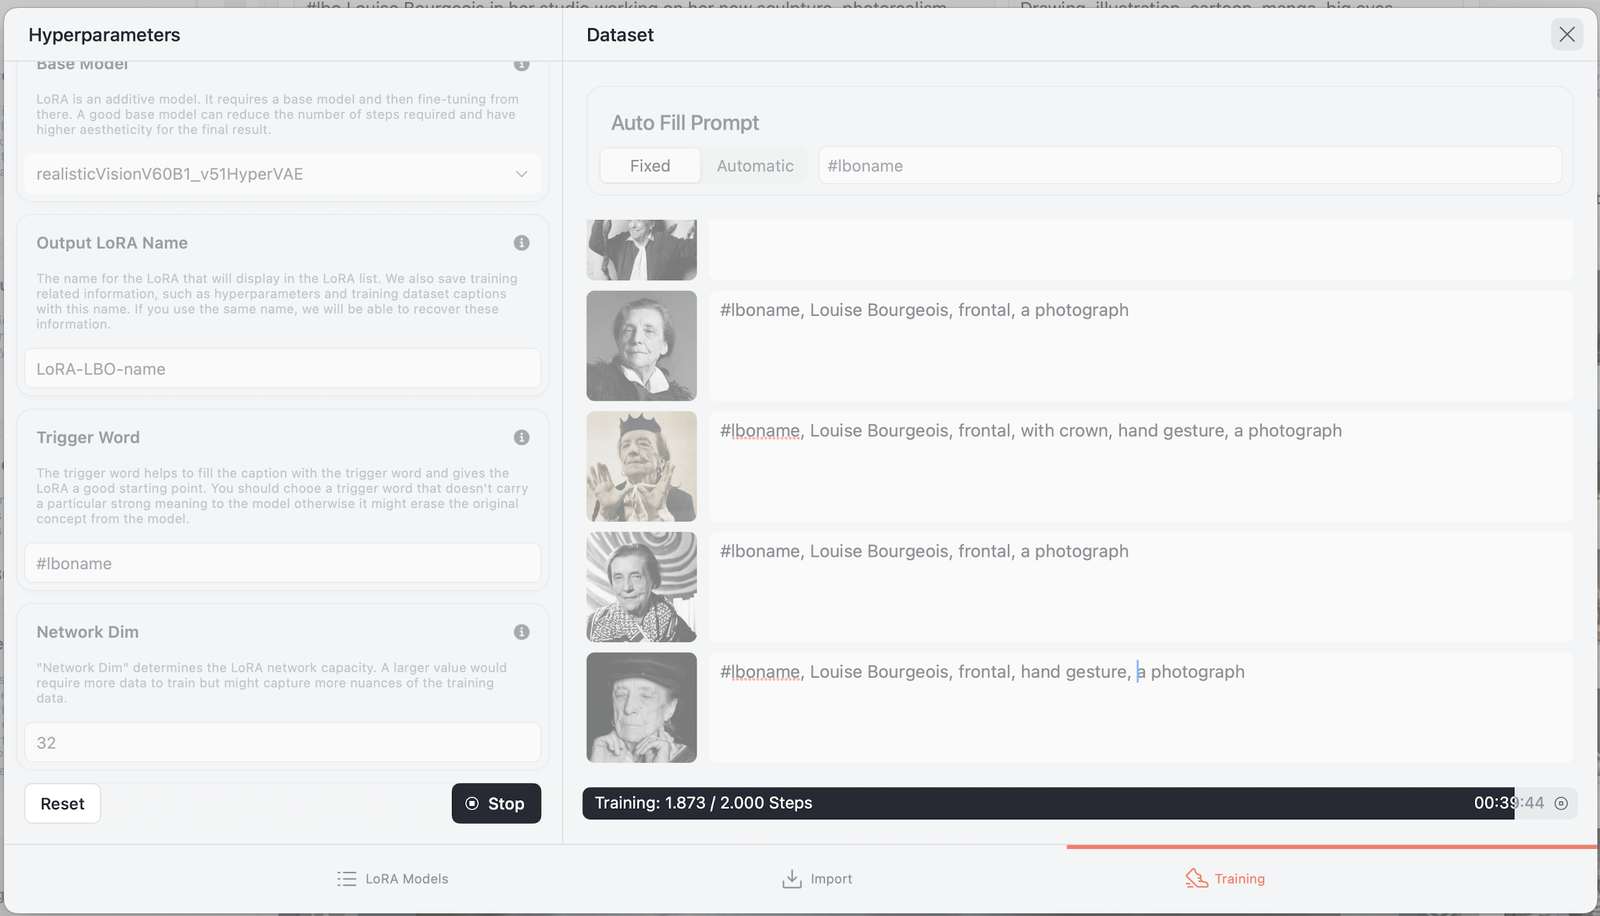
Task: Reset the hyperparameters
Action: (x=62, y=804)
